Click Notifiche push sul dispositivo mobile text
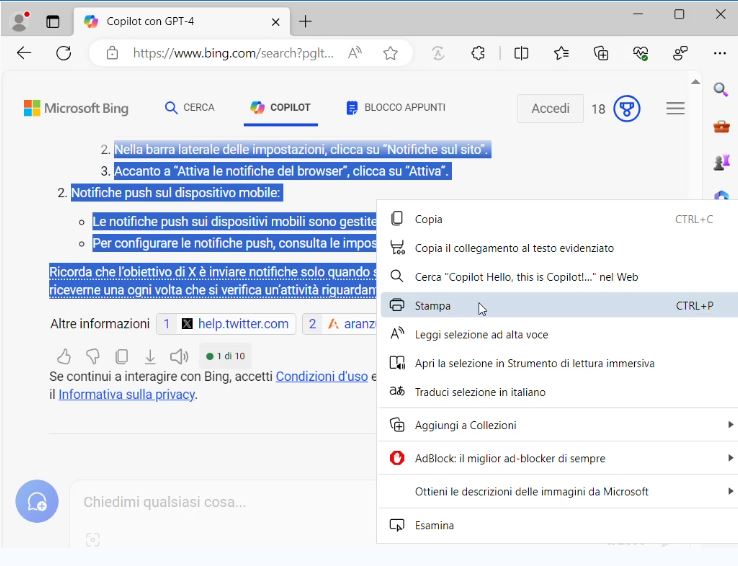Image resolution: width=738 pixels, height=566 pixels. (x=176, y=193)
